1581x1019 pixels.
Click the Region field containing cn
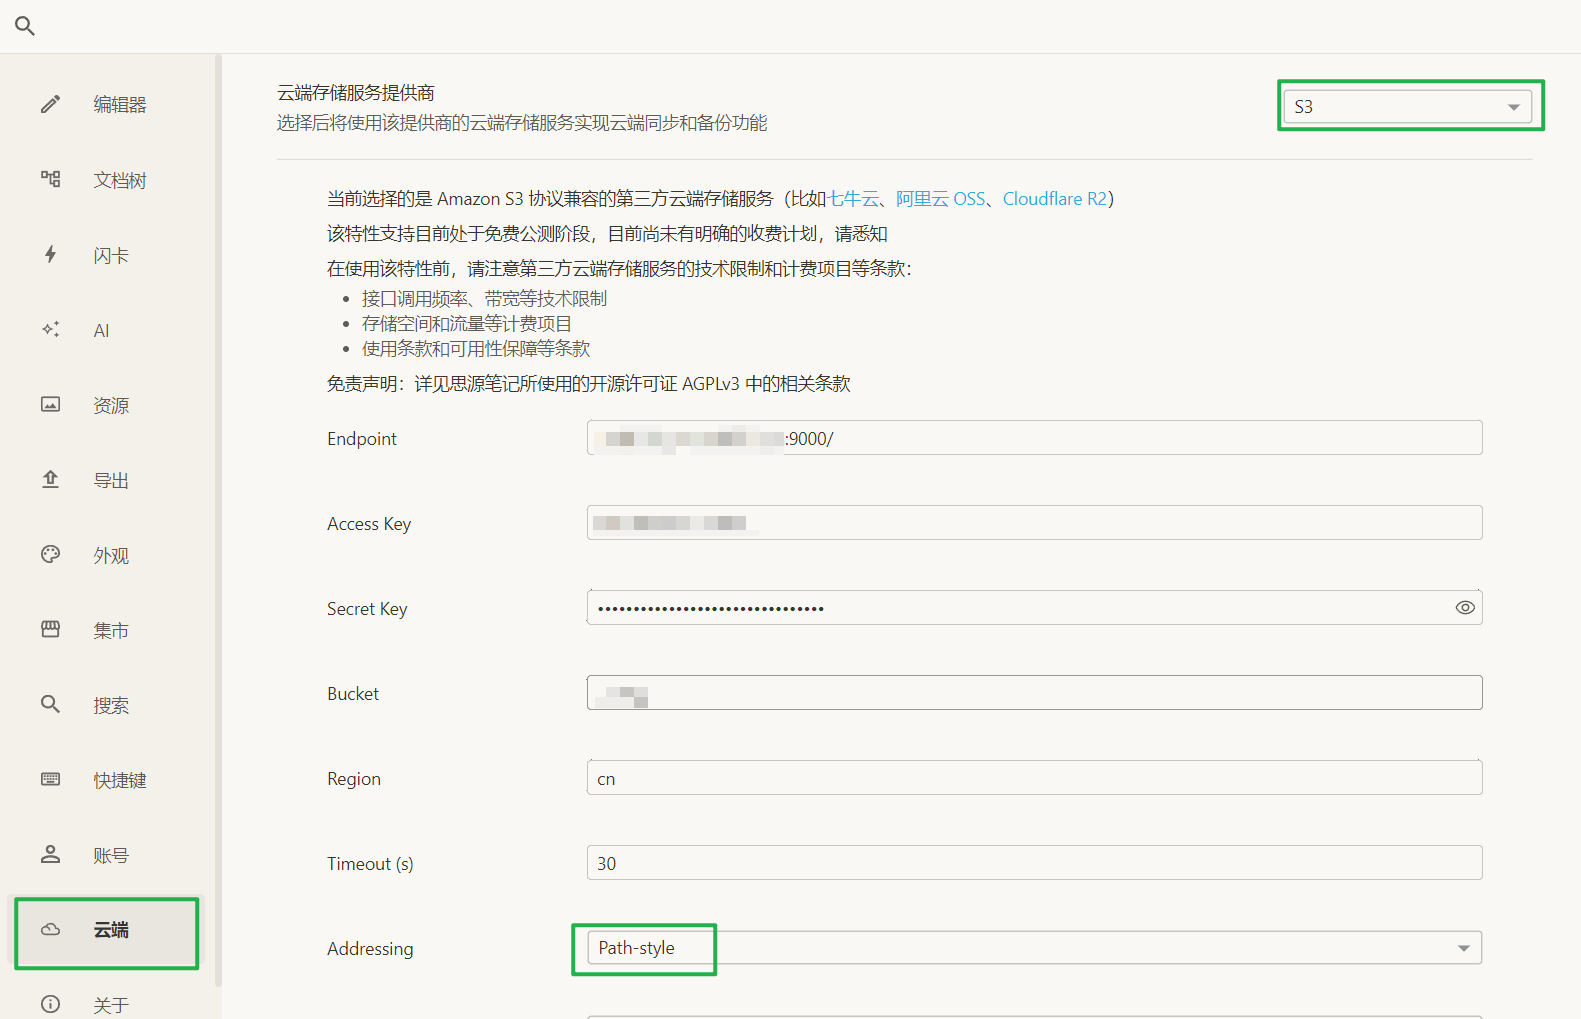pos(1034,778)
